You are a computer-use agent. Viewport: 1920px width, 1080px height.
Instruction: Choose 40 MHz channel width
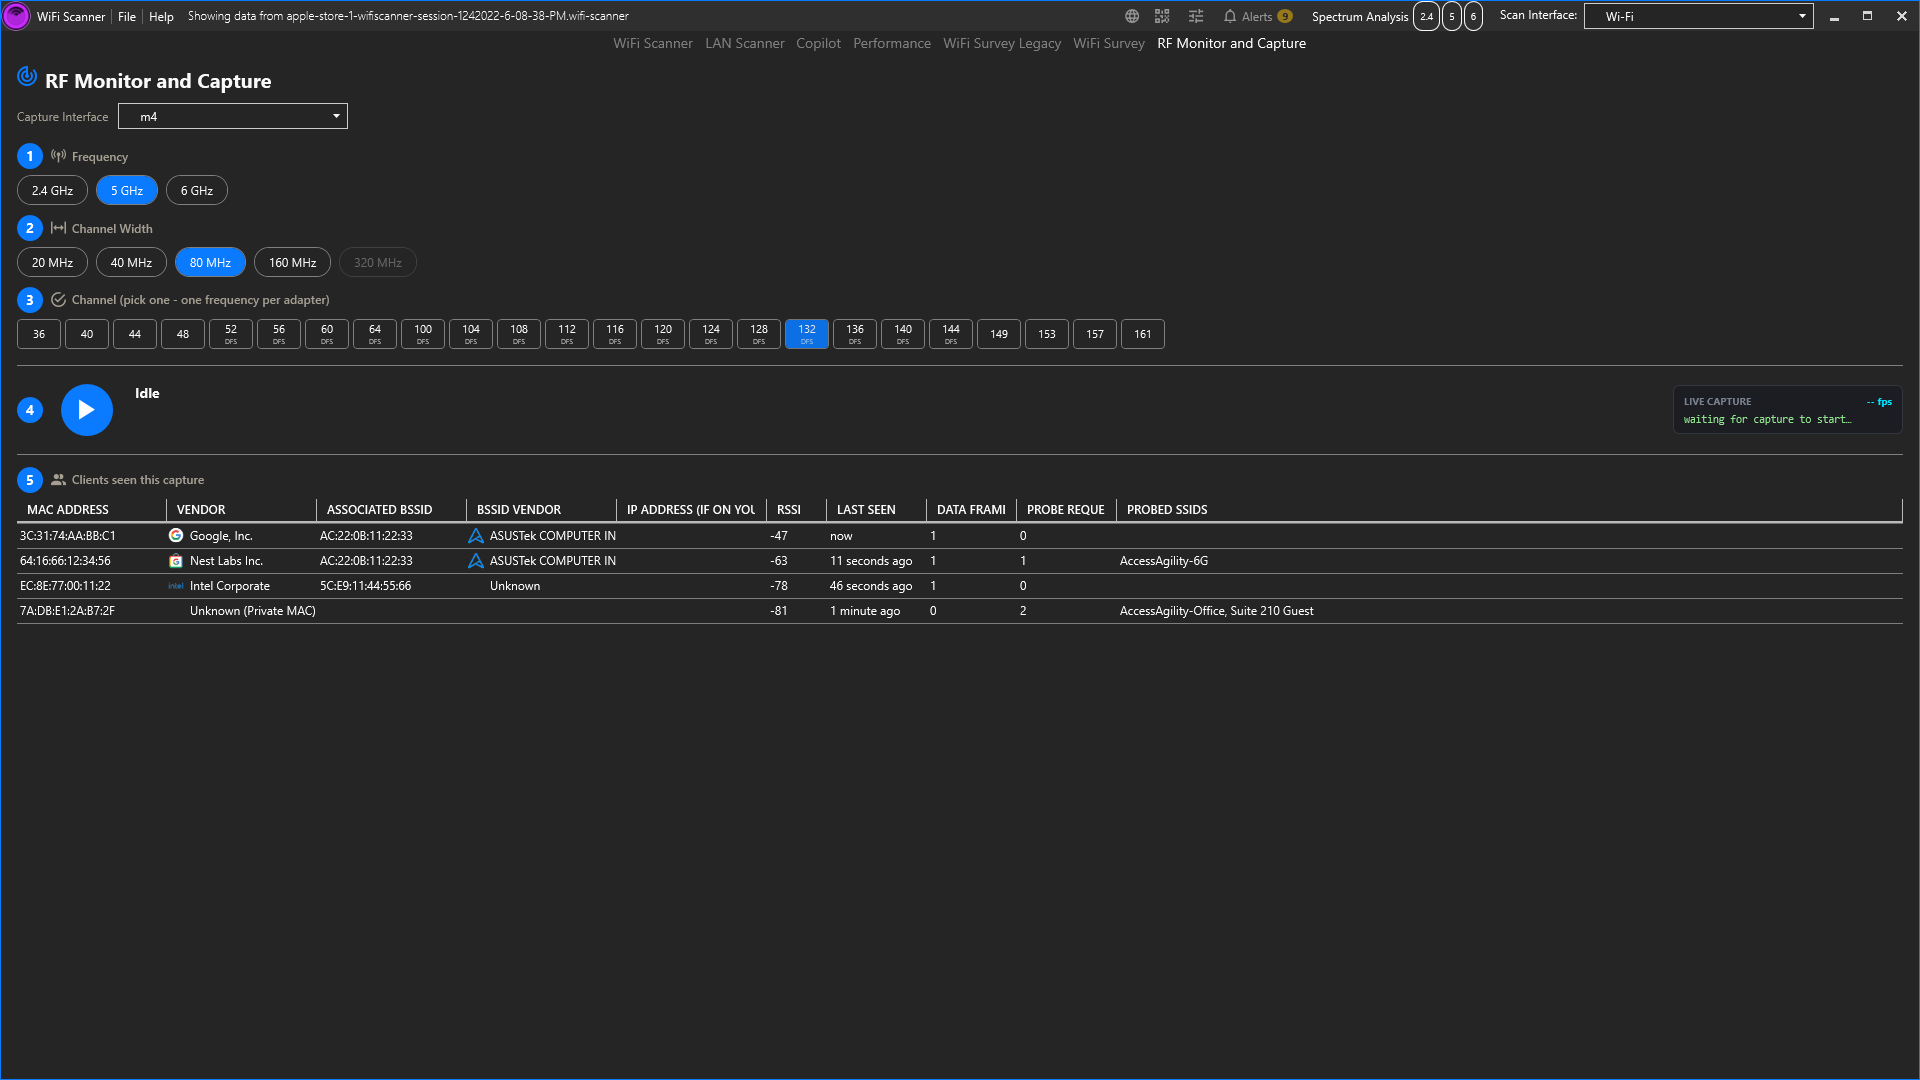(131, 262)
